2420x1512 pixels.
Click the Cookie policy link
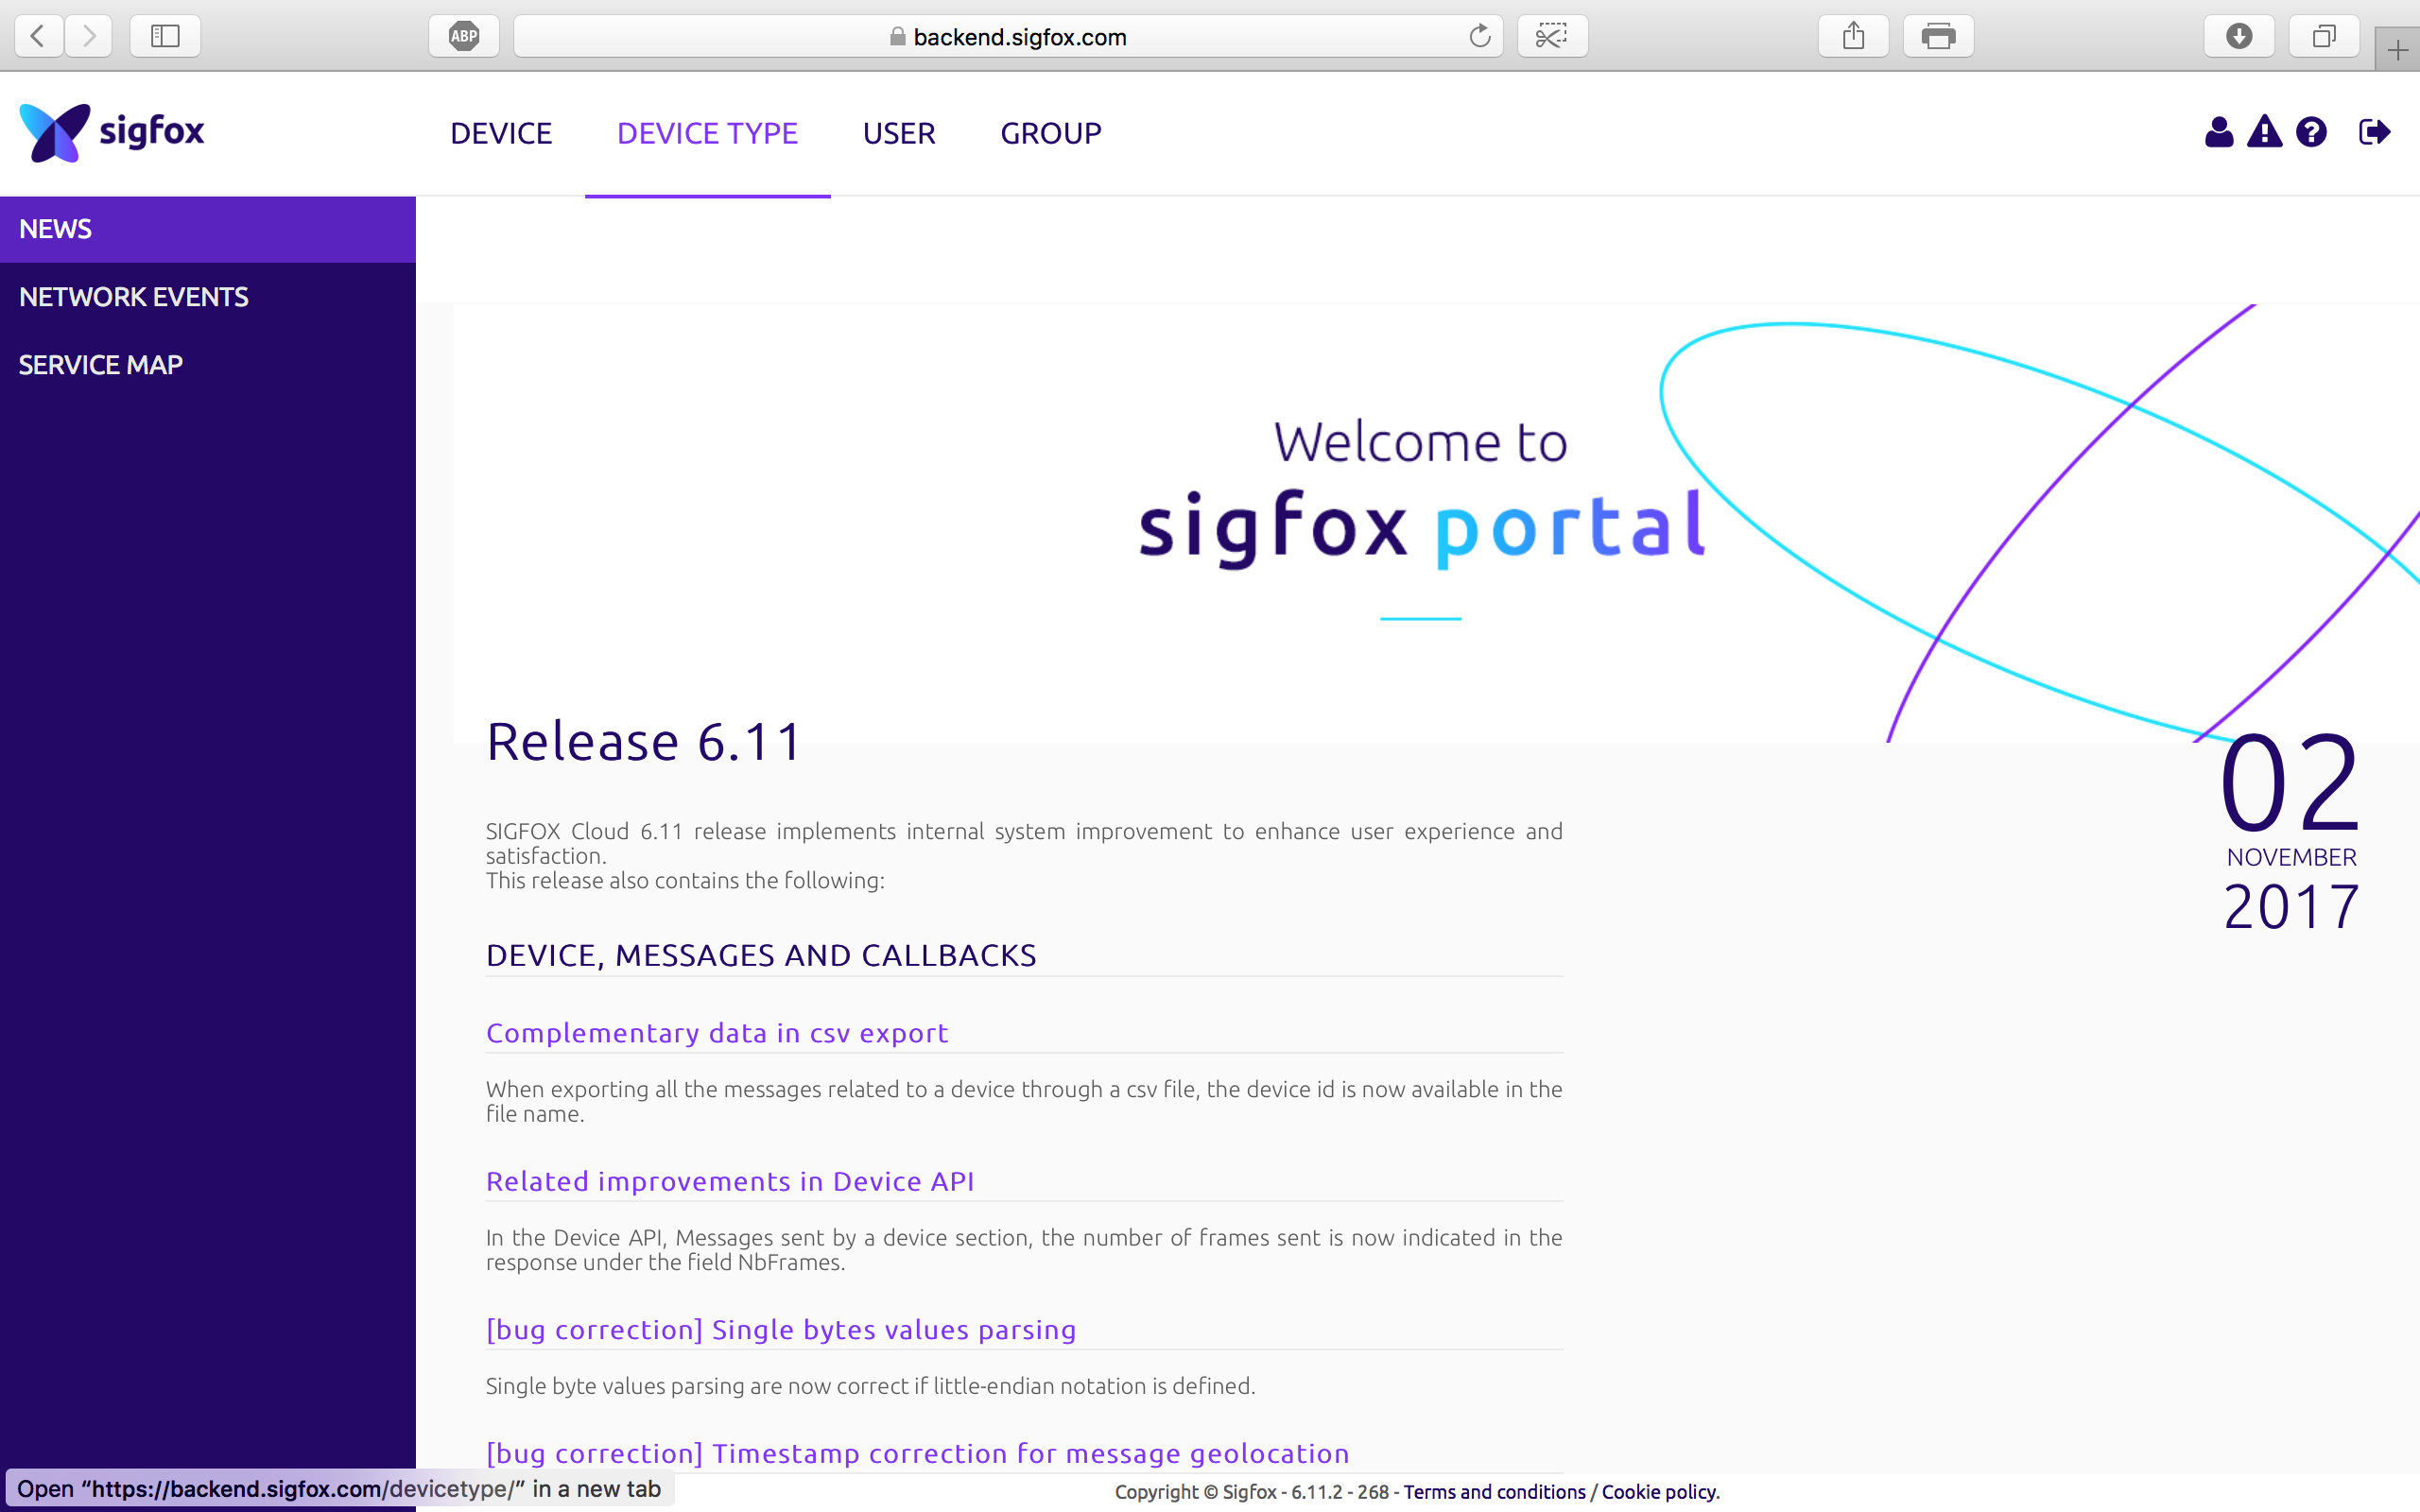[x=1658, y=1492]
